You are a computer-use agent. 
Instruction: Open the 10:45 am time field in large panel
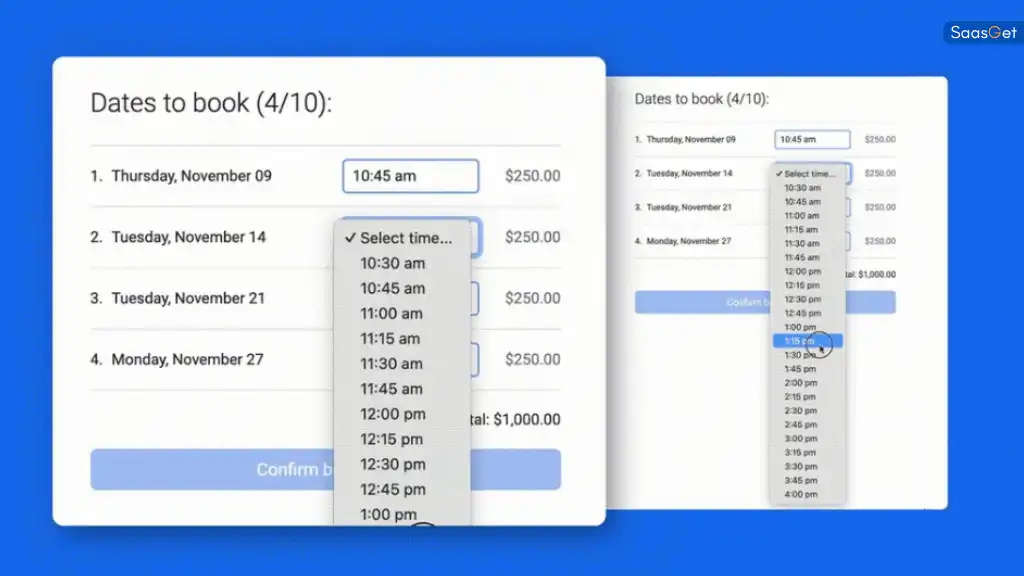[410, 176]
